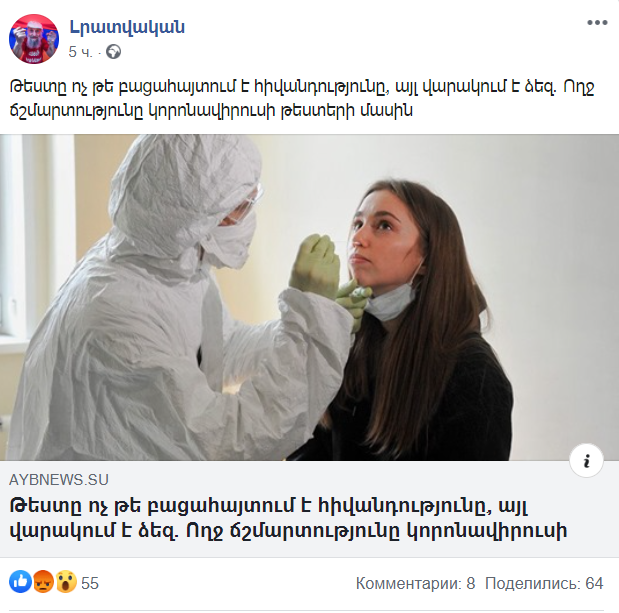Open the three-dot post options menu
This screenshot has height=613, width=619.
coord(597,23)
